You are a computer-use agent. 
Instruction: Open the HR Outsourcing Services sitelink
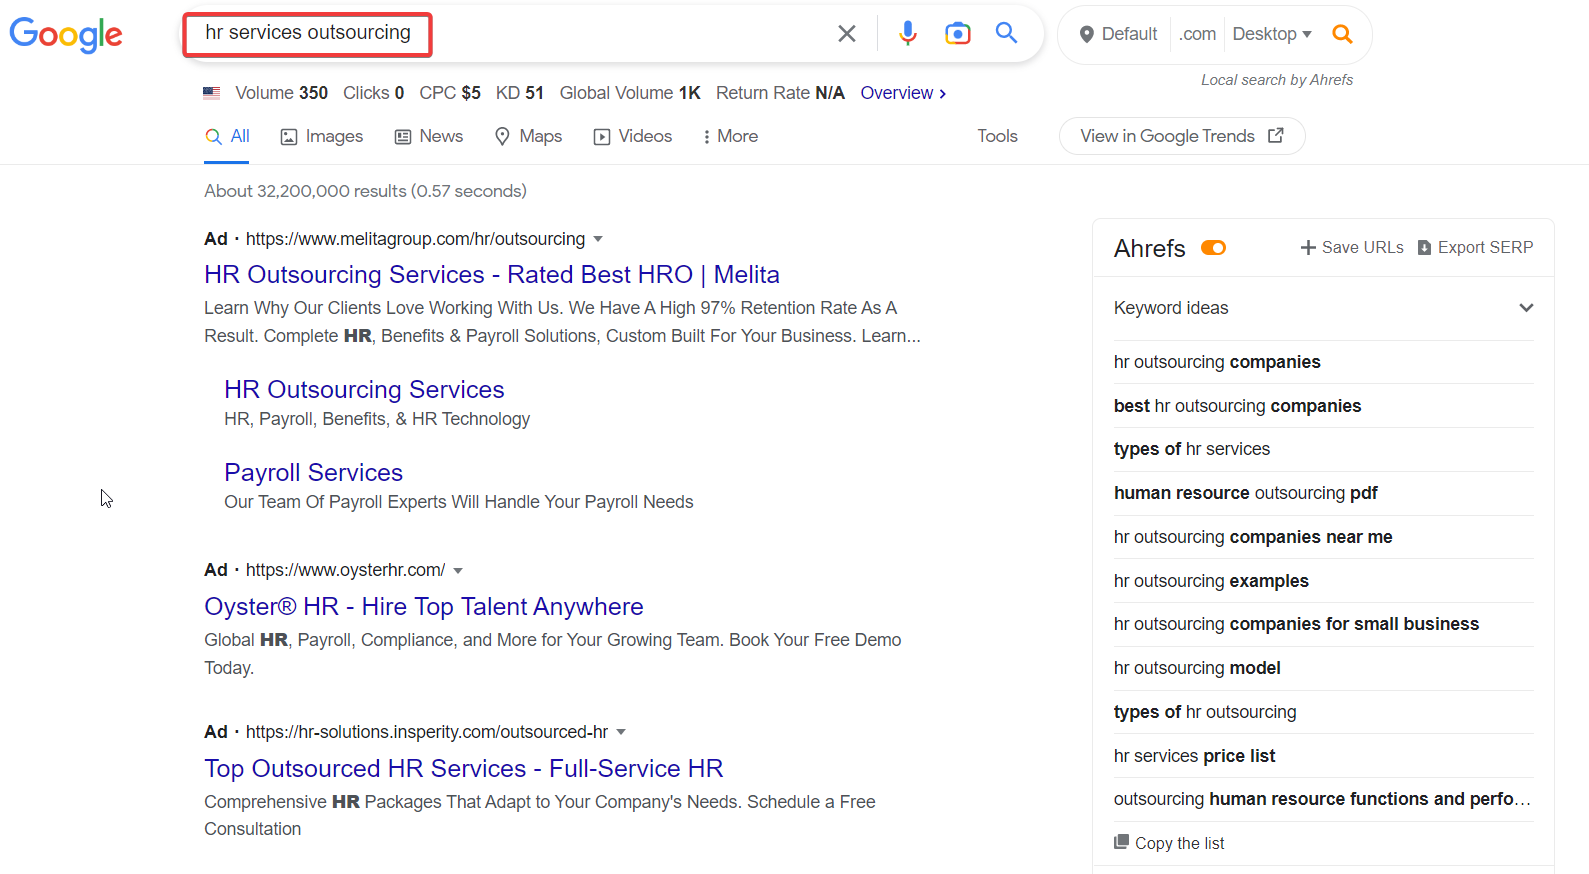[x=364, y=389]
